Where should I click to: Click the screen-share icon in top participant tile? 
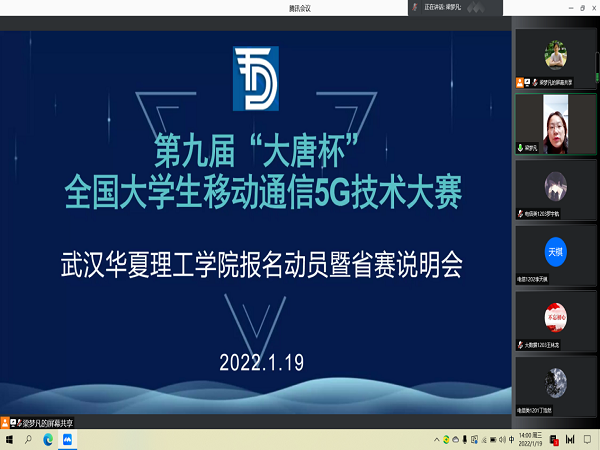527,82
